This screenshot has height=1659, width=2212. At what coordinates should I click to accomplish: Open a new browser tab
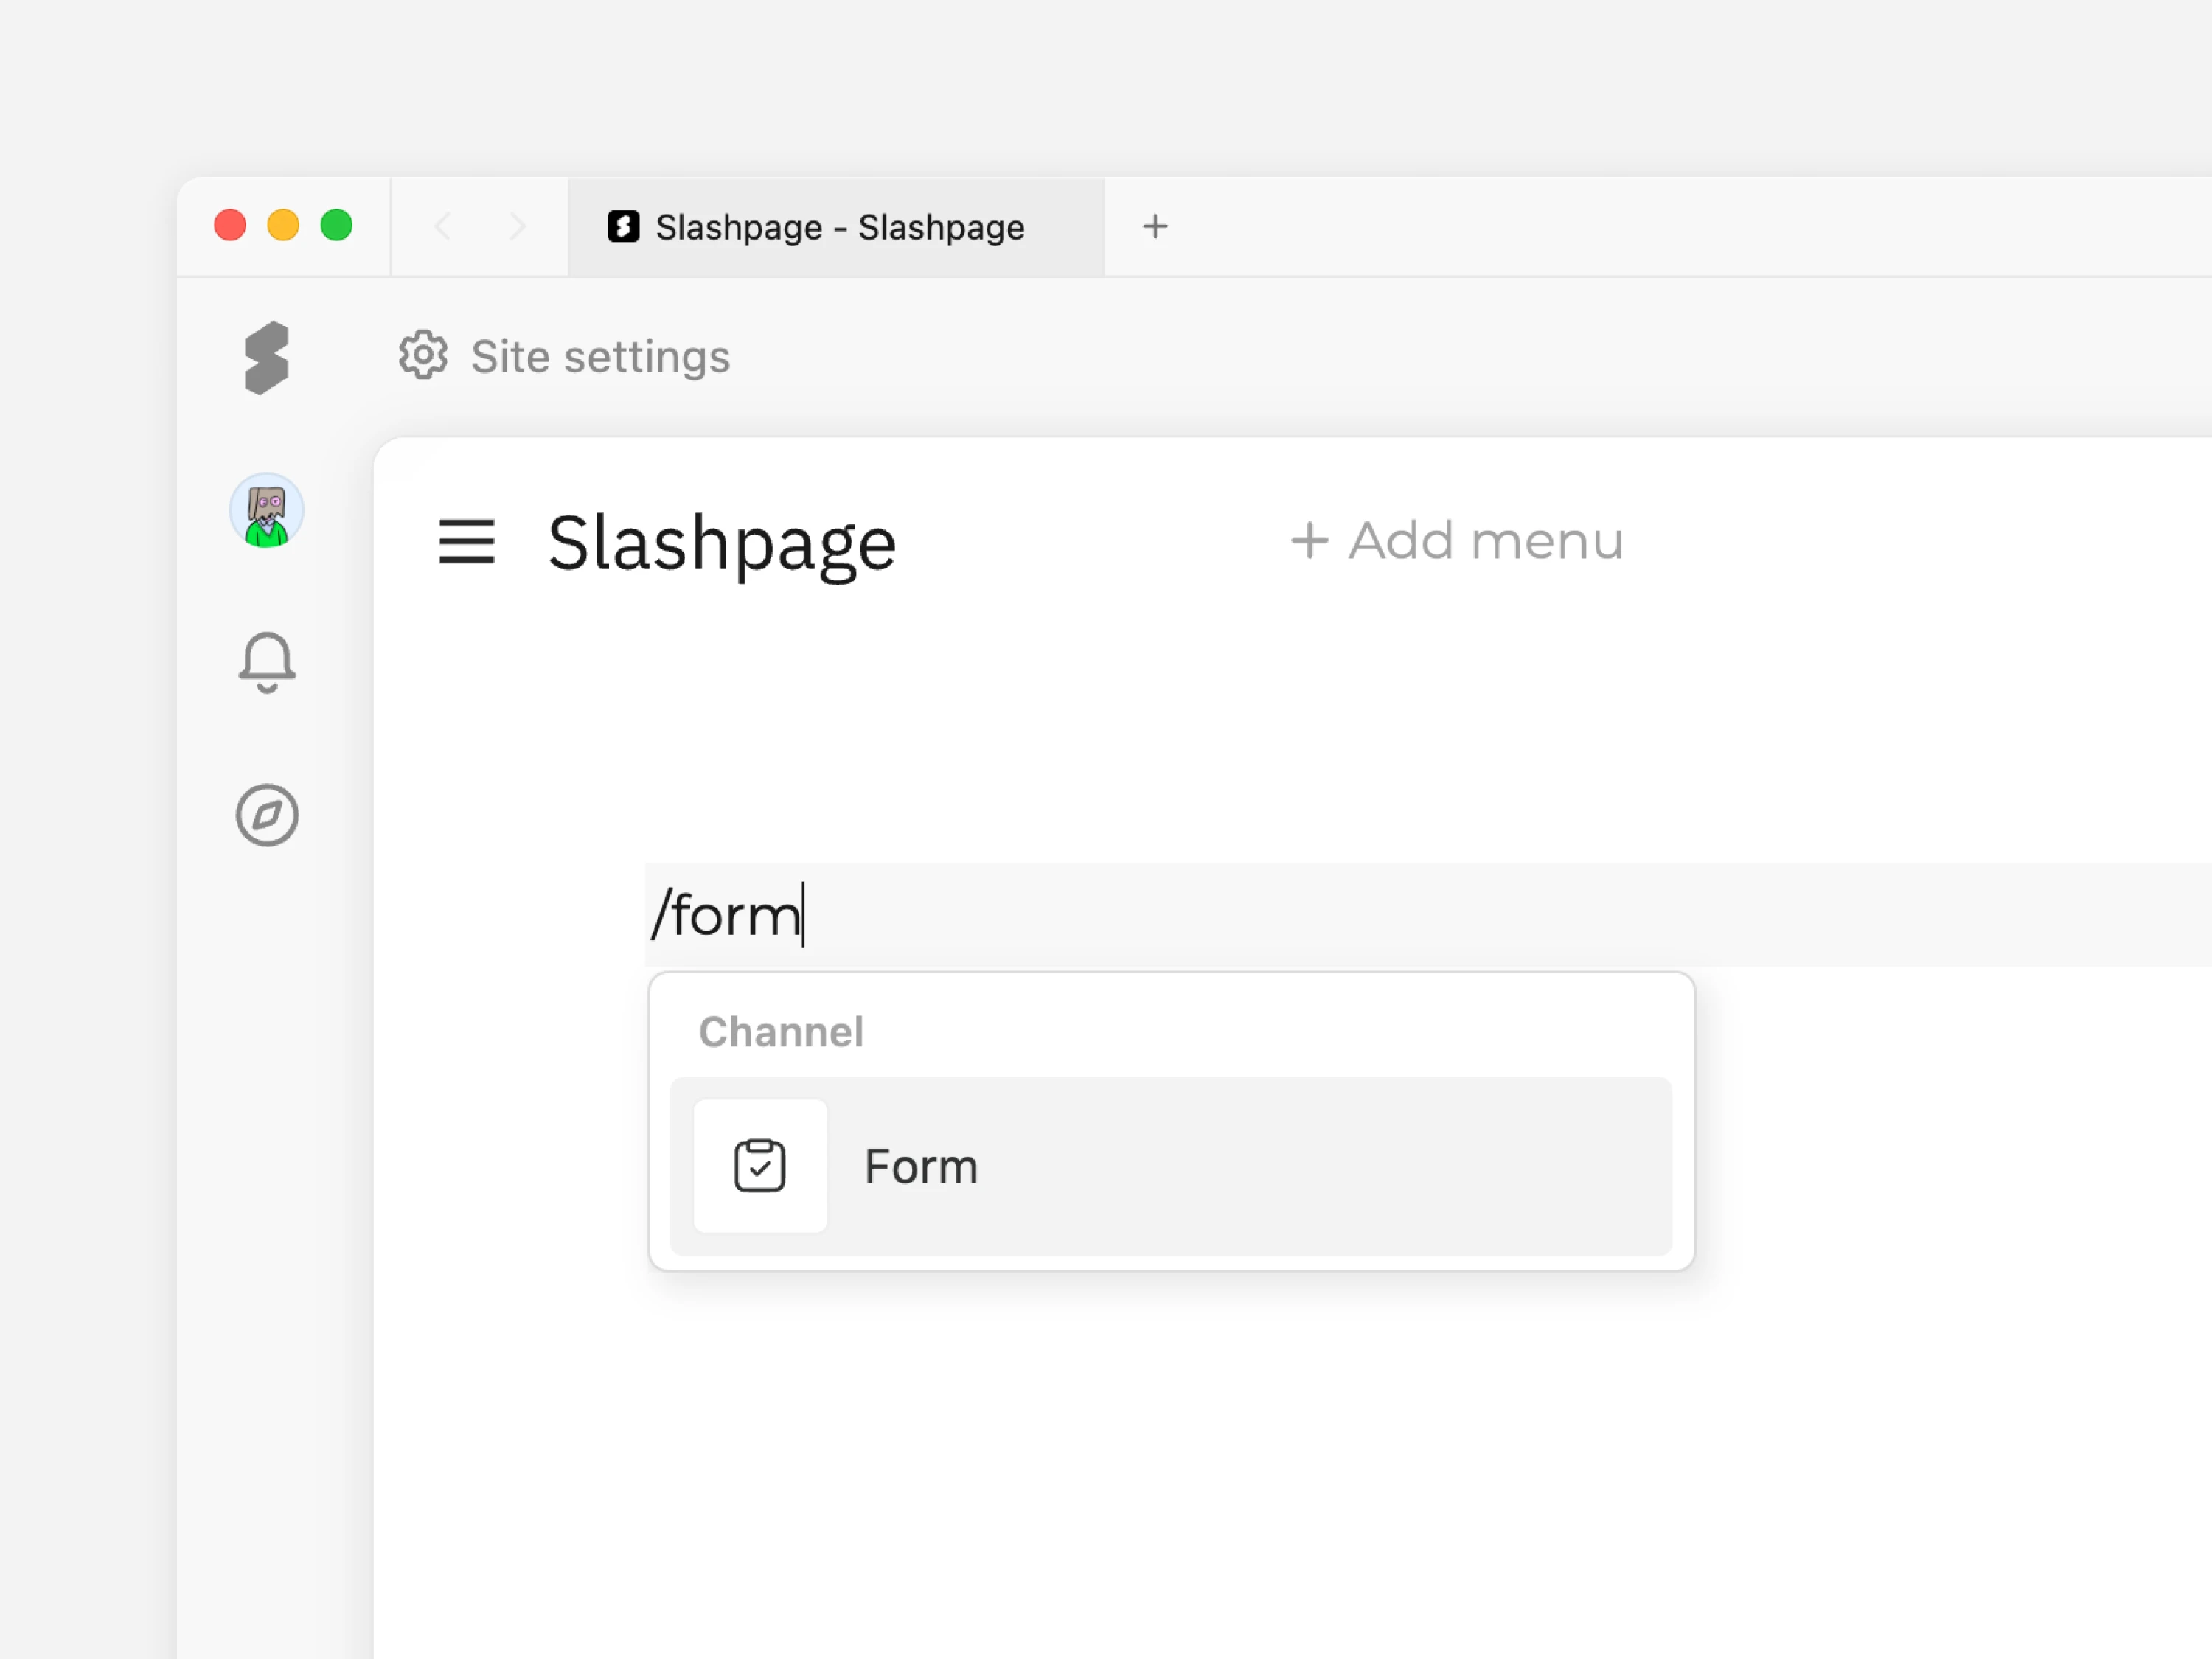[x=1155, y=227]
